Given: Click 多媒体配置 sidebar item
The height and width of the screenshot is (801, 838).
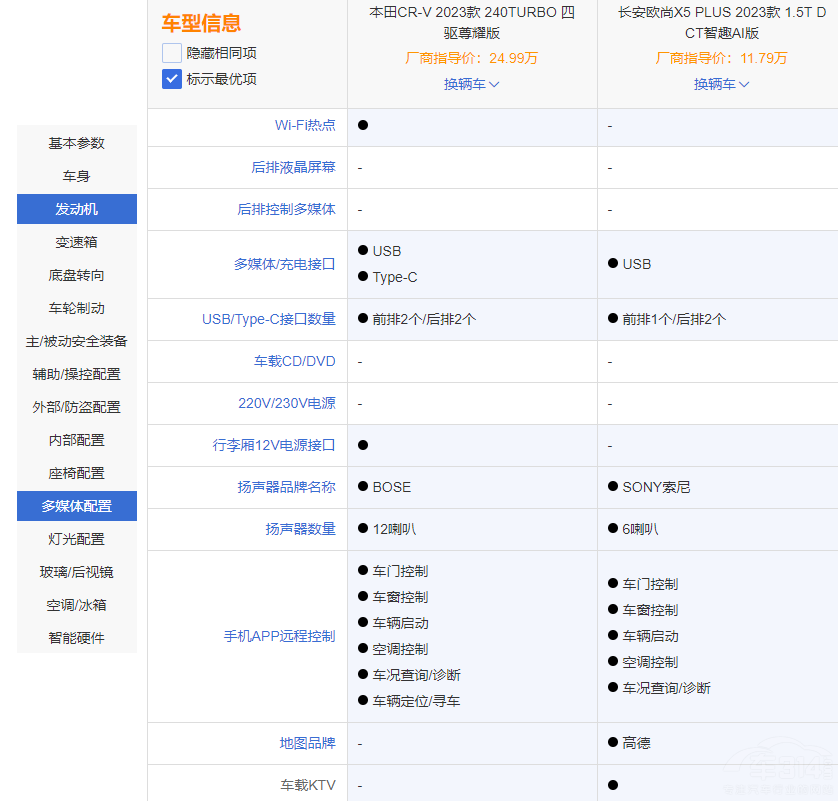Looking at the screenshot, I should 76,506.
